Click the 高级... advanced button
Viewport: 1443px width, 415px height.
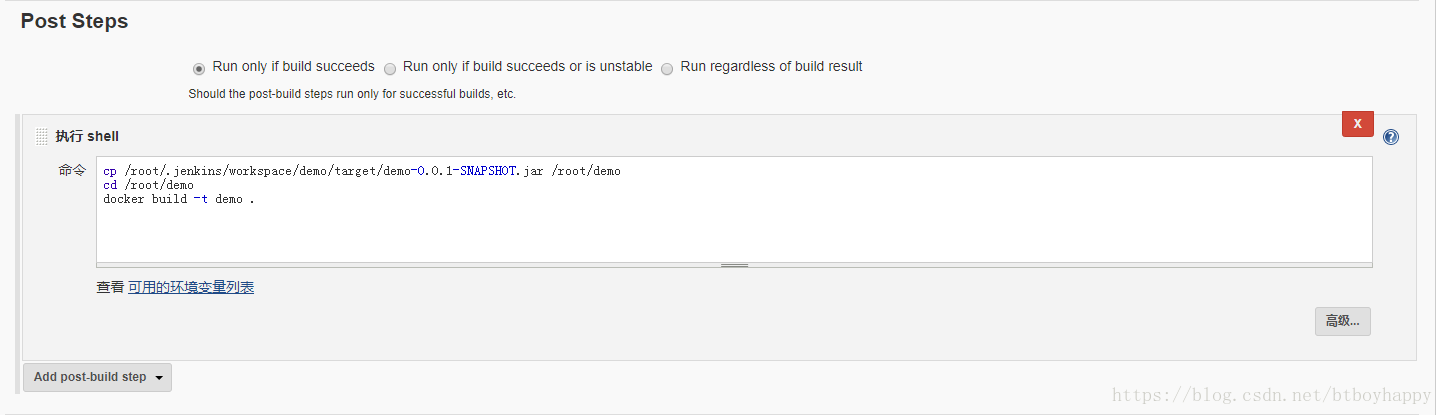tap(1342, 321)
